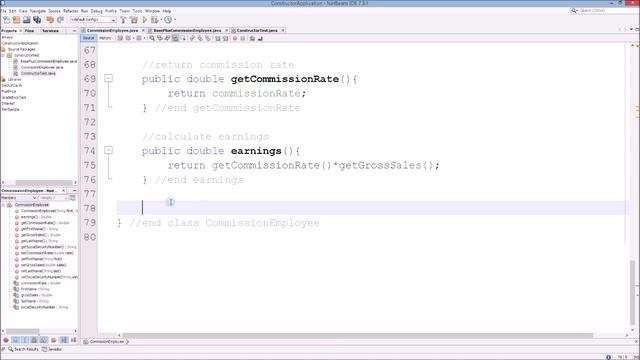Toggle Sort by Name in Navigator
Viewport: 640px width, 360px height.
[x=64, y=340]
